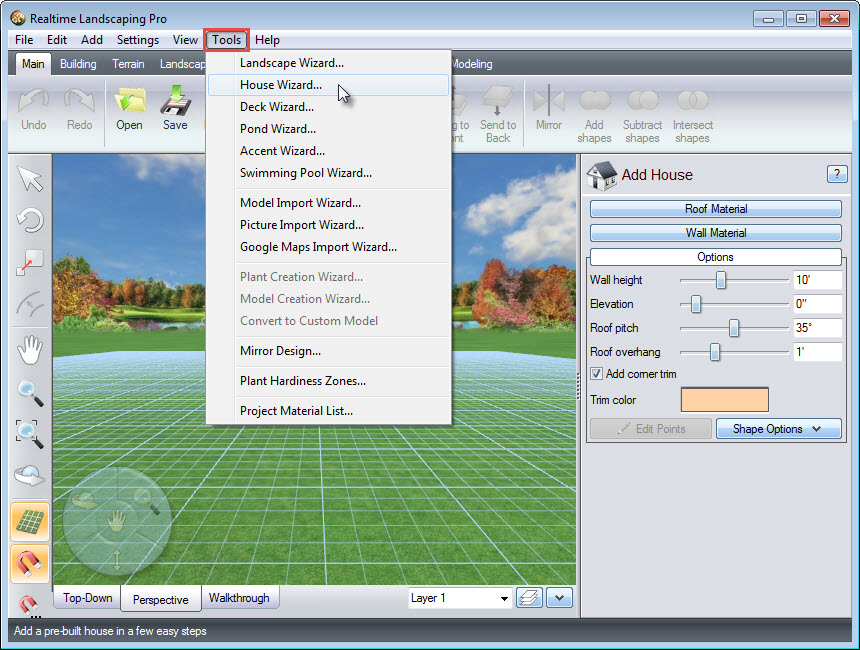Click the Edit Points button

tap(651, 429)
